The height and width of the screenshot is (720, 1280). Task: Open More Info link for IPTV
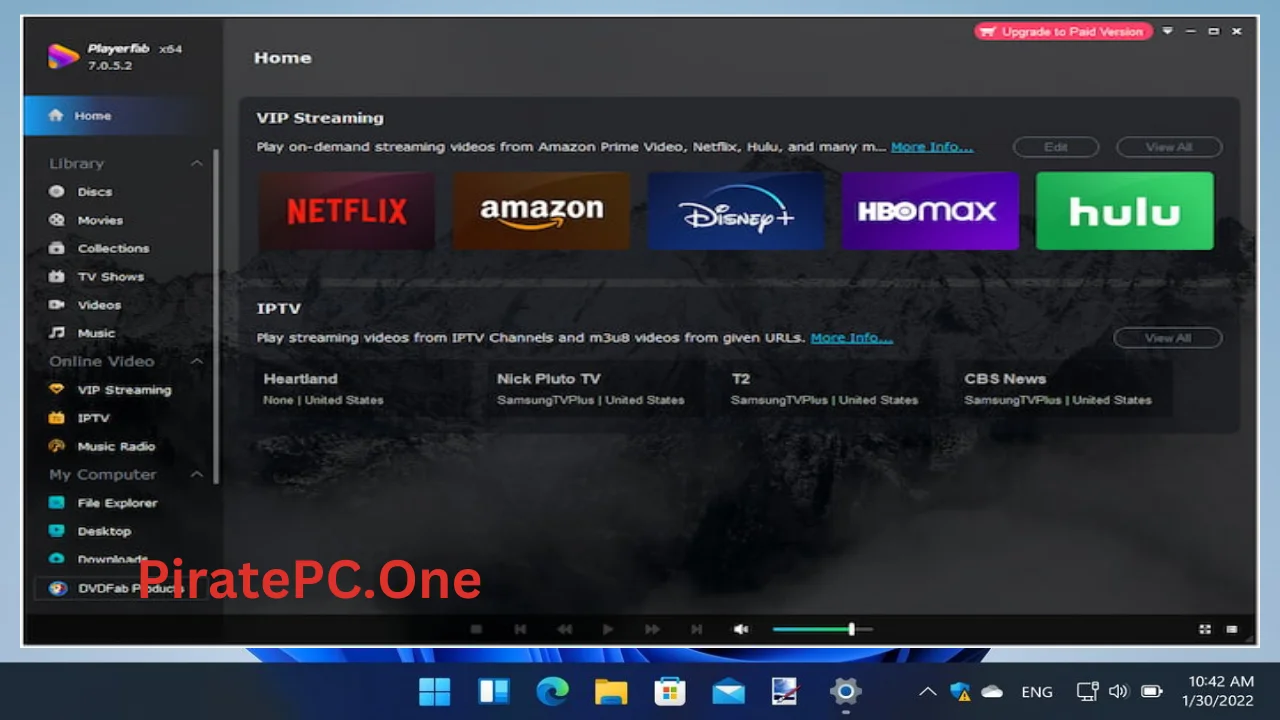852,338
